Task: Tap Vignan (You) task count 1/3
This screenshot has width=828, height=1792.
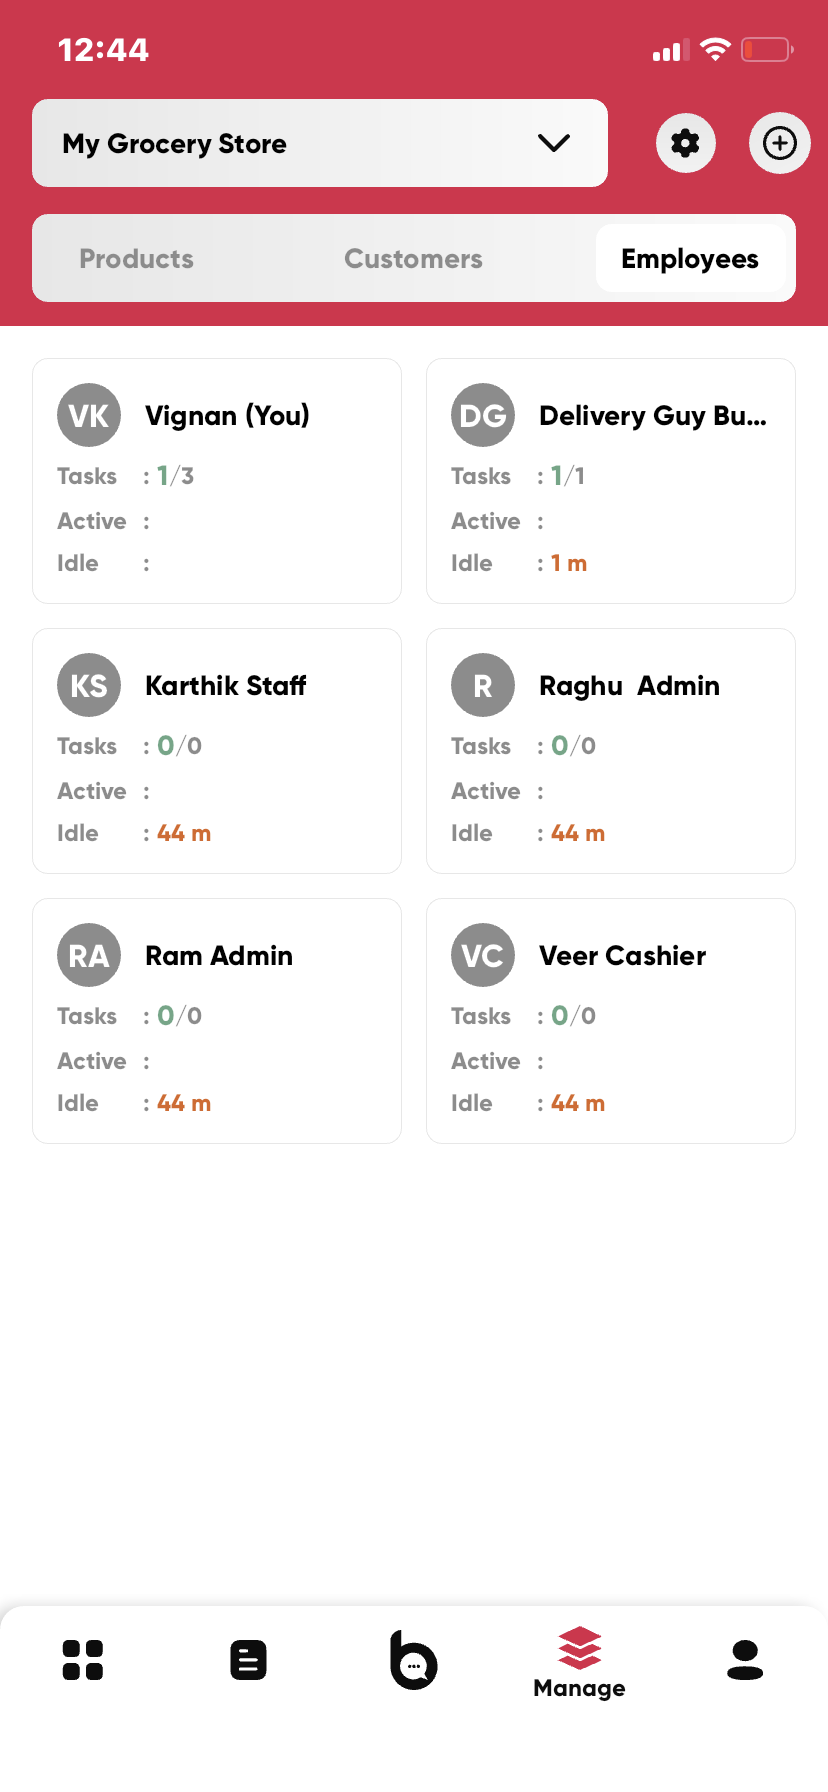Action: click(x=175, y=476)
